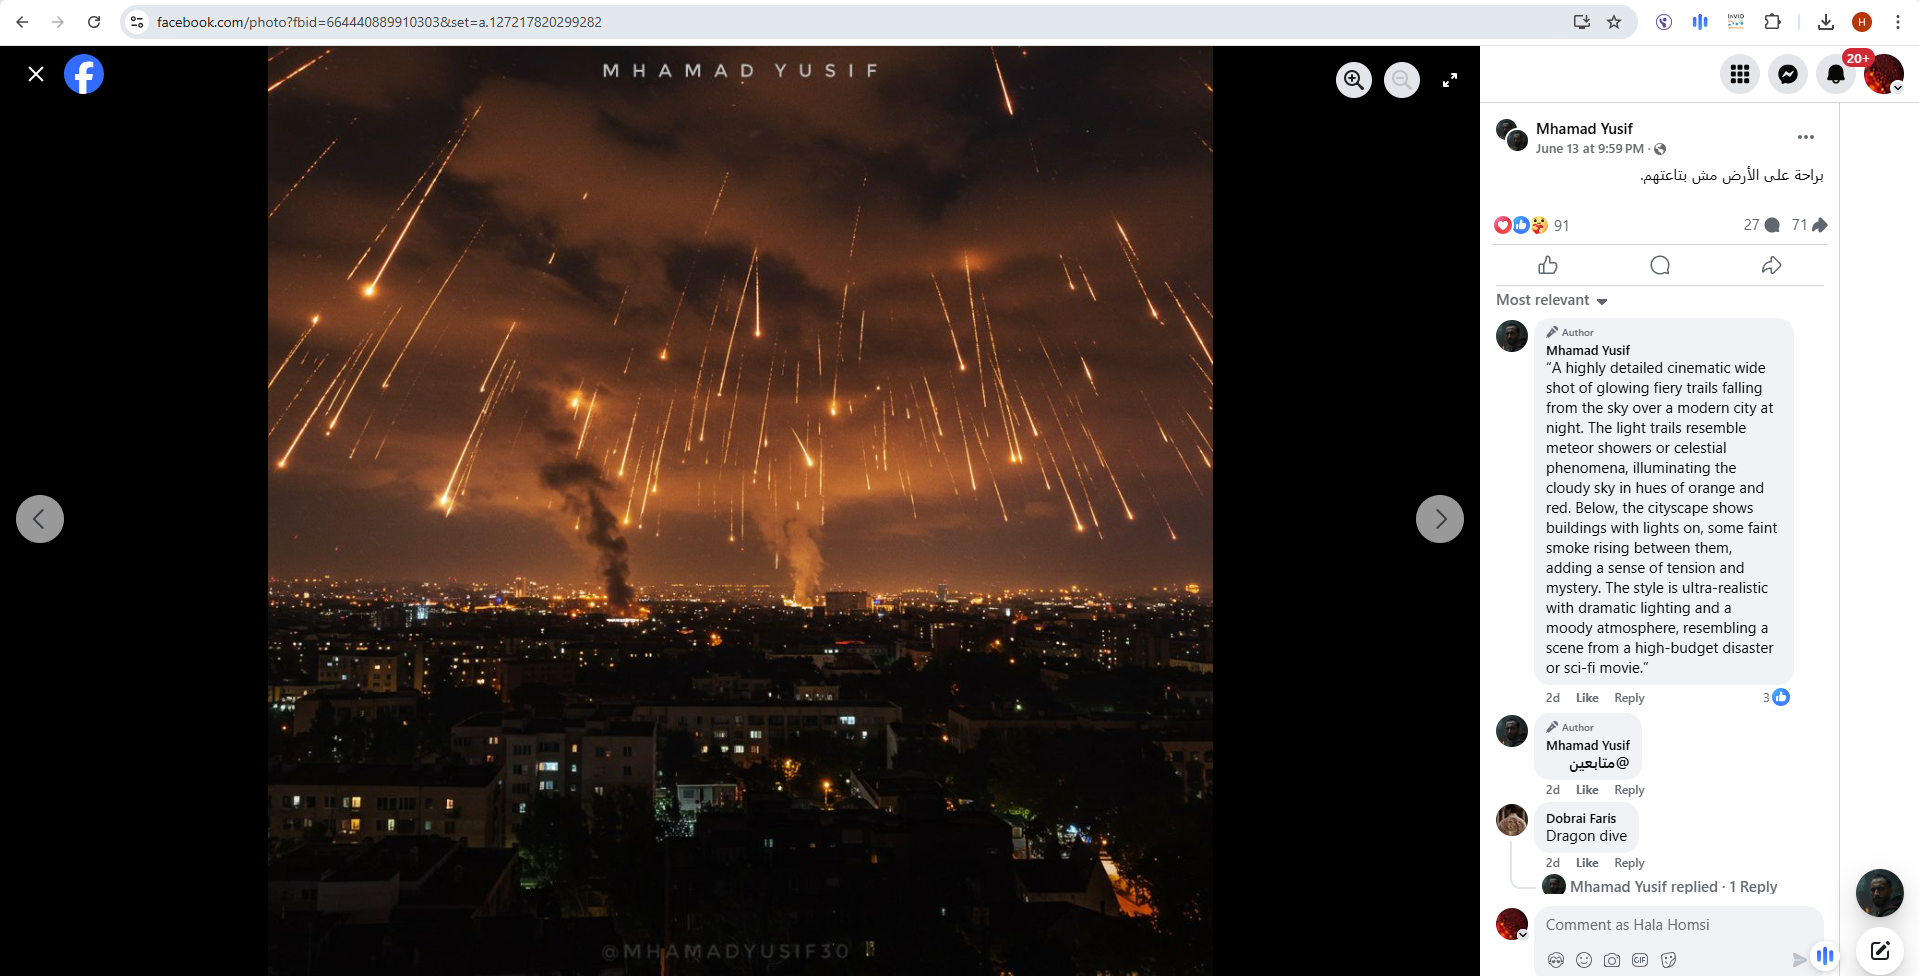This screenshot has height=976, width=1919.
Task: Go to the next photo
Action: click(x=1439, y=519)
